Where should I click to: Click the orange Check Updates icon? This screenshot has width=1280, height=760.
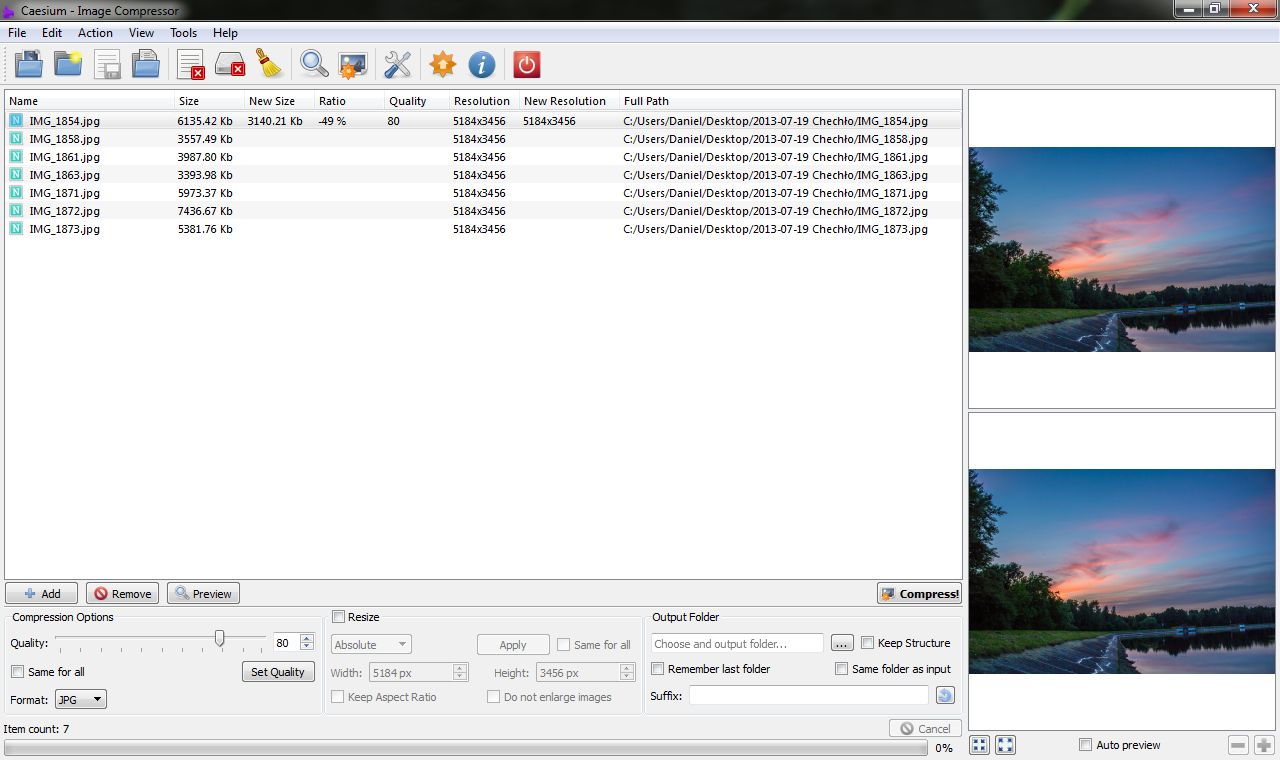[442, 65]
